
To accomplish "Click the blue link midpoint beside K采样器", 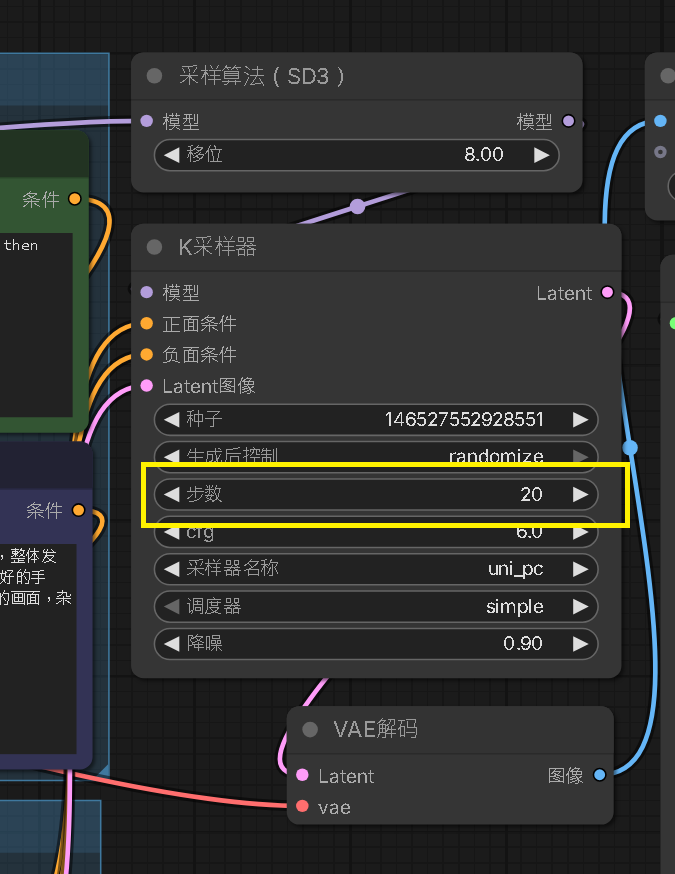I will click(x=630, y=448).
